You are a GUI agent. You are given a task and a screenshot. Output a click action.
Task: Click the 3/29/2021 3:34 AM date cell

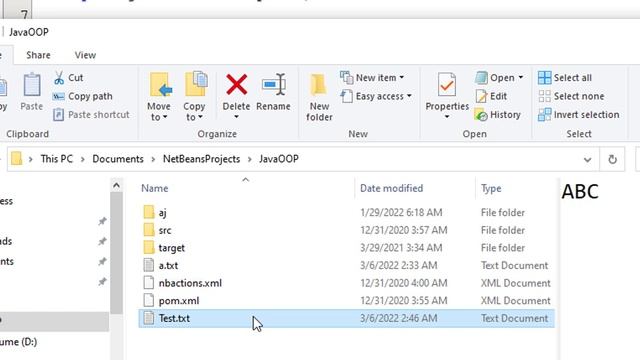[401, 248]
